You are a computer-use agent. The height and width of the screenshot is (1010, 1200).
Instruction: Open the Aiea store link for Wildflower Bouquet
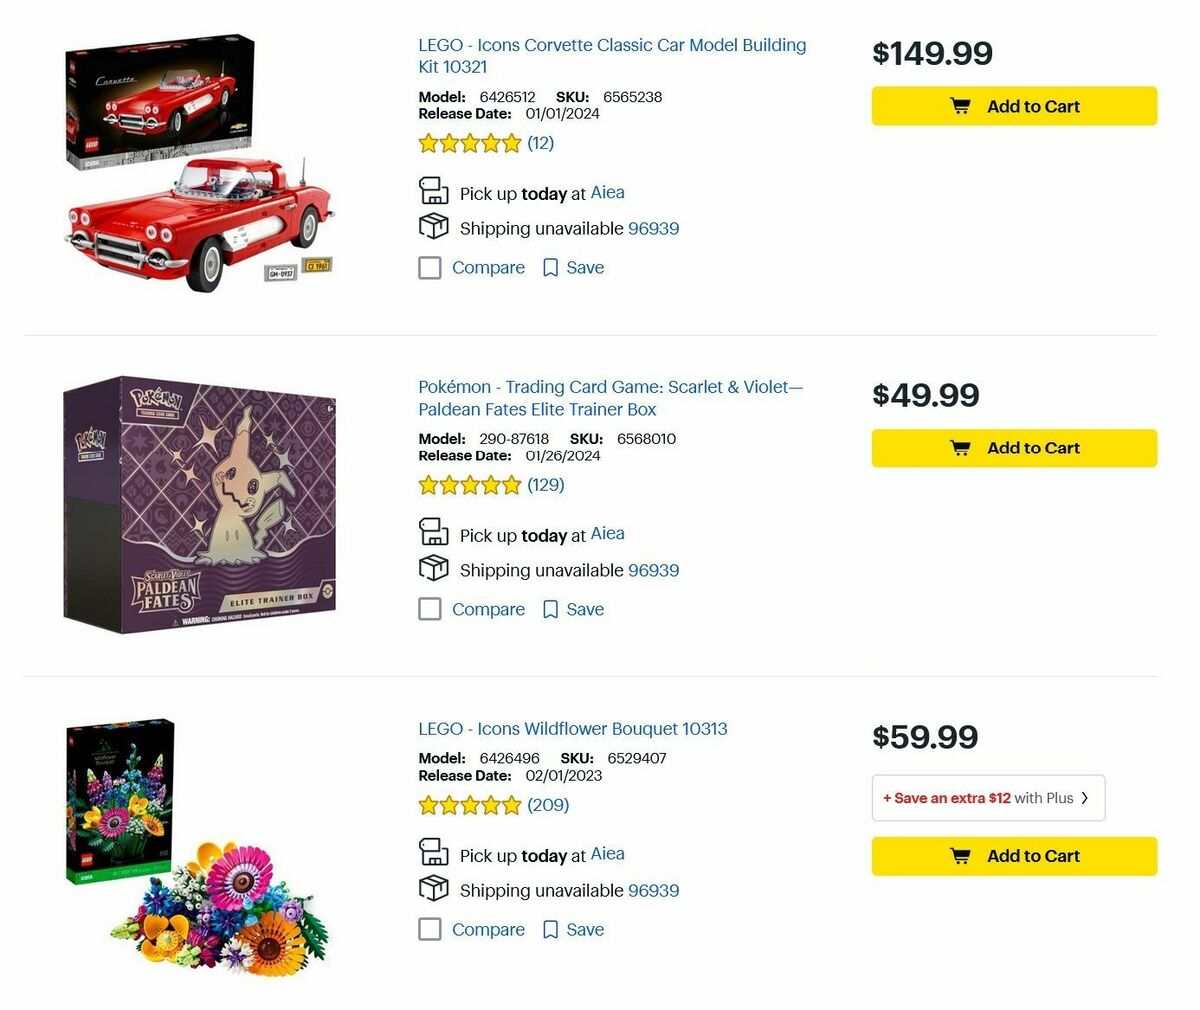pos(607,853)
